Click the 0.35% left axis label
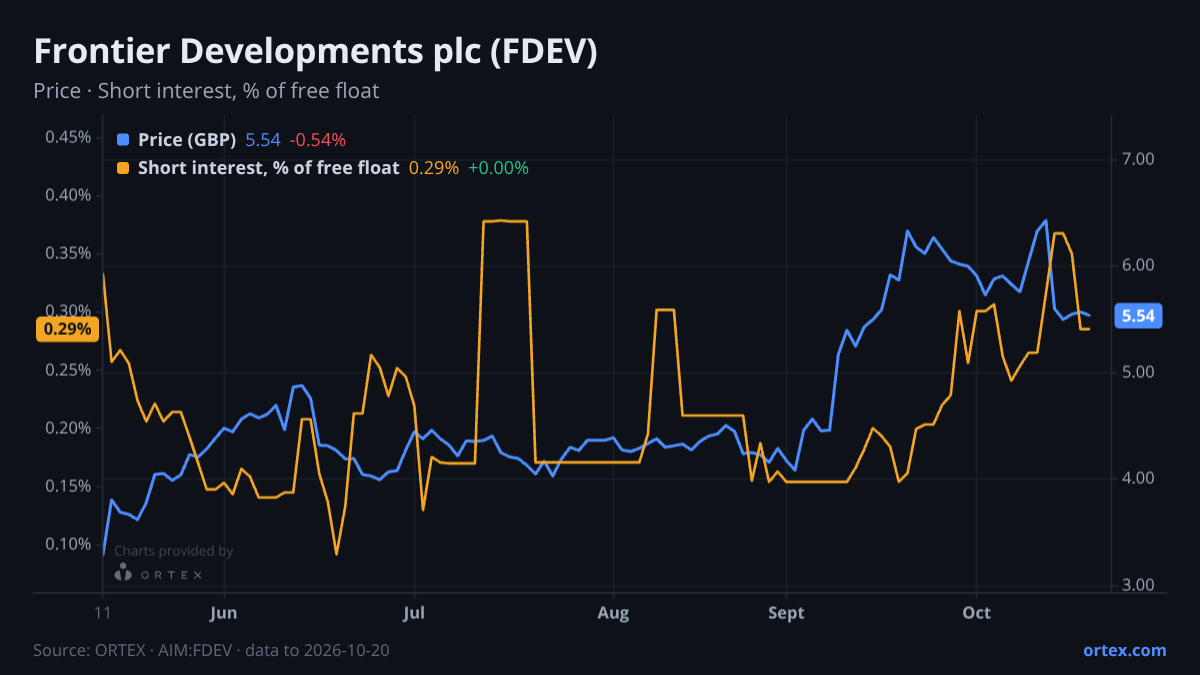This screenshot has height=675, width=1200. point(68,253)
